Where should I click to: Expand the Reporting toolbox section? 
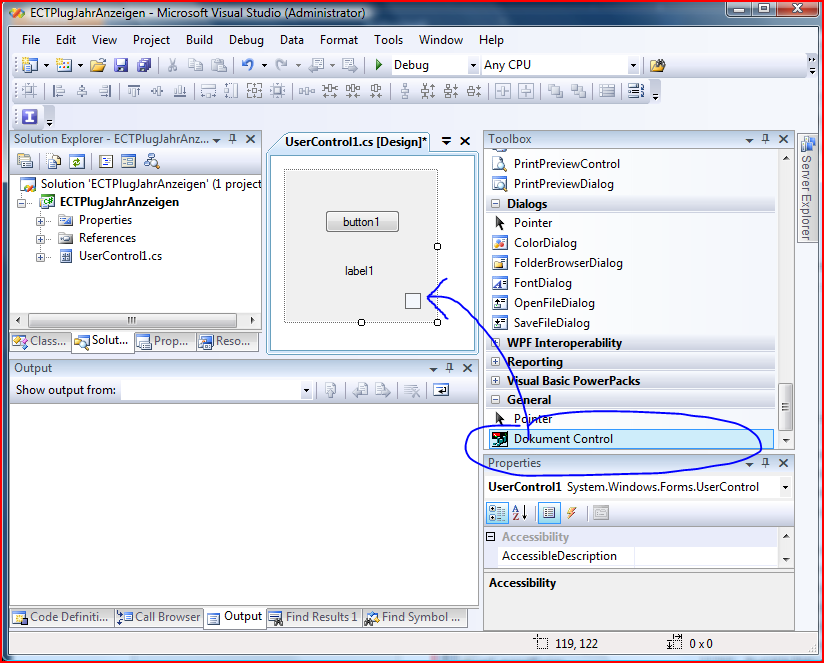[x=495, y=361]
